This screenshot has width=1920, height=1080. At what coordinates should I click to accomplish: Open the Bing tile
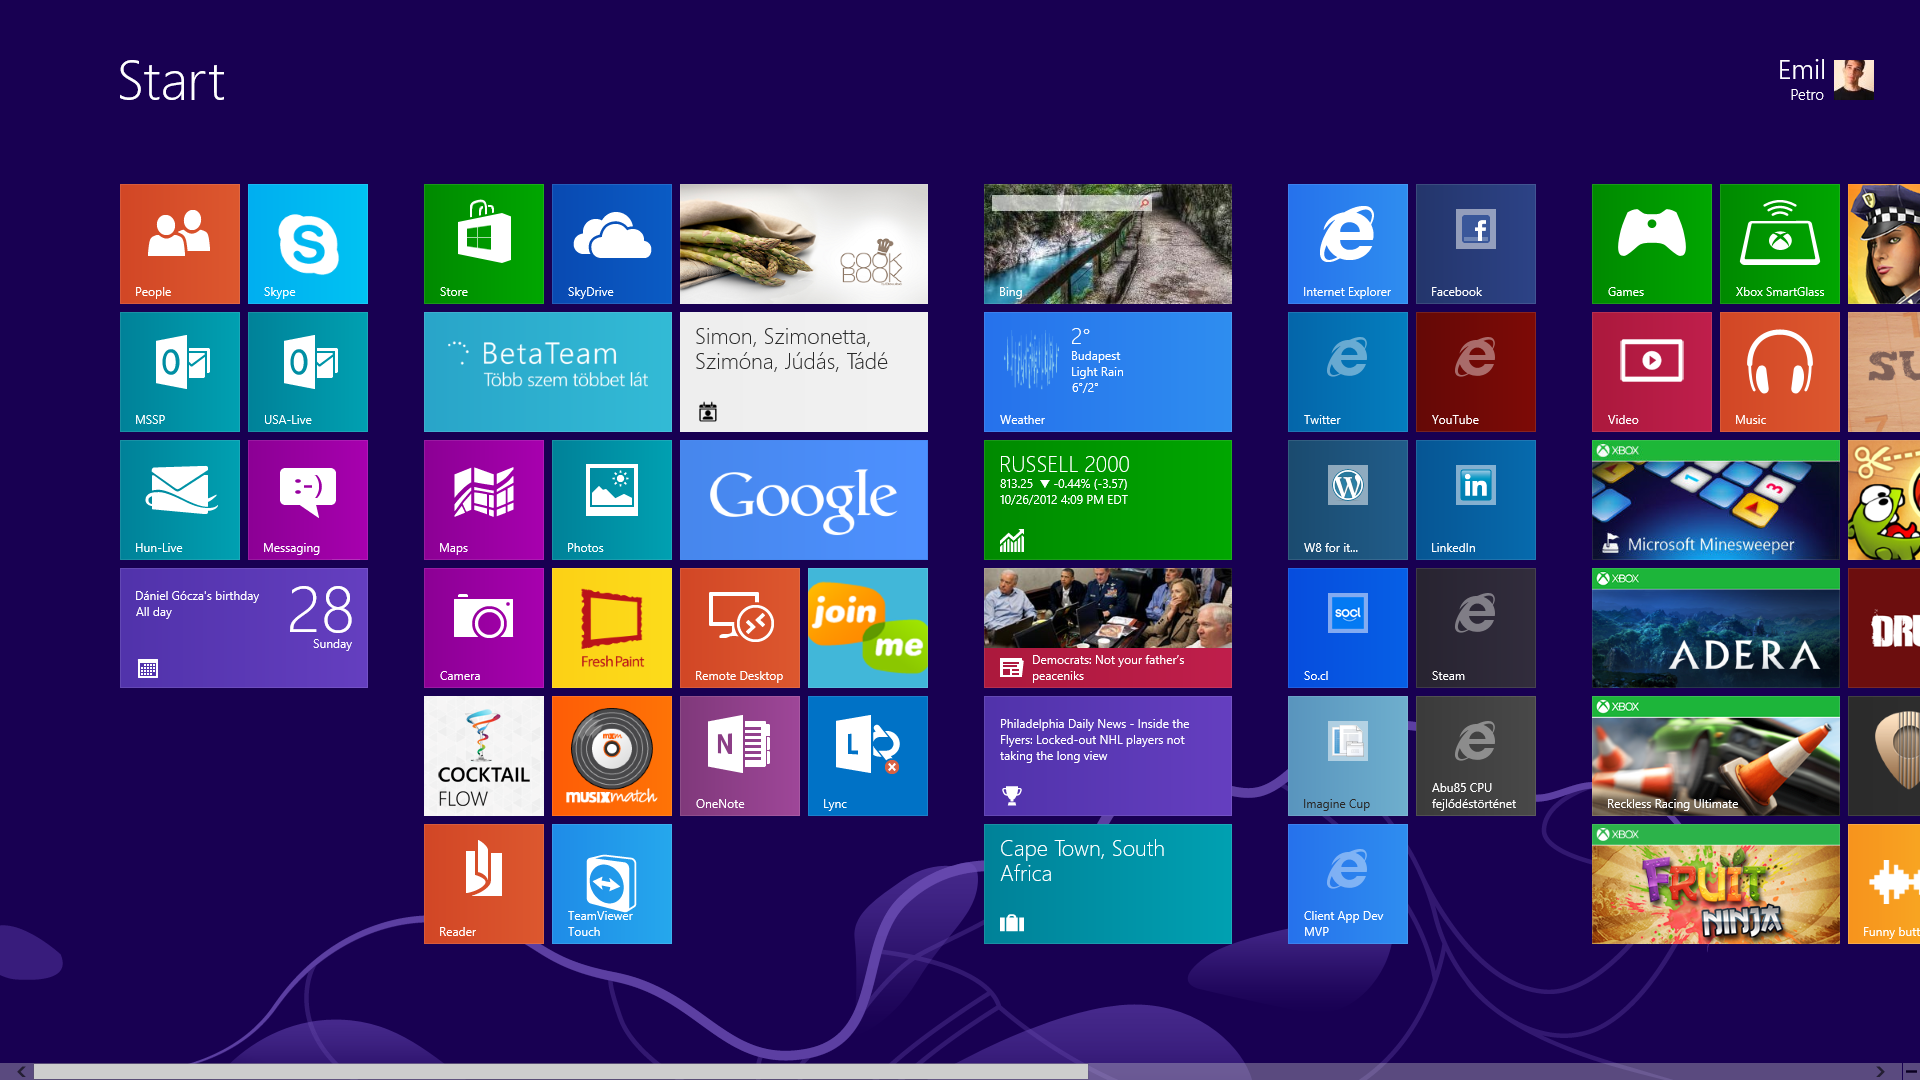pos(1108,244)
